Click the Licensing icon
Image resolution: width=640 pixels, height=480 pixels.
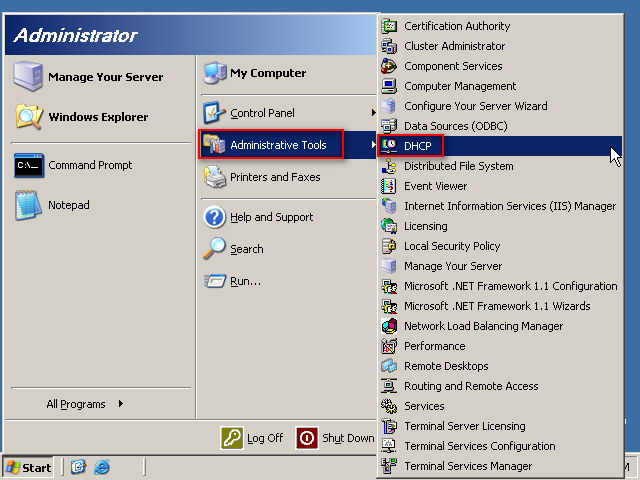tap(389, 226)
